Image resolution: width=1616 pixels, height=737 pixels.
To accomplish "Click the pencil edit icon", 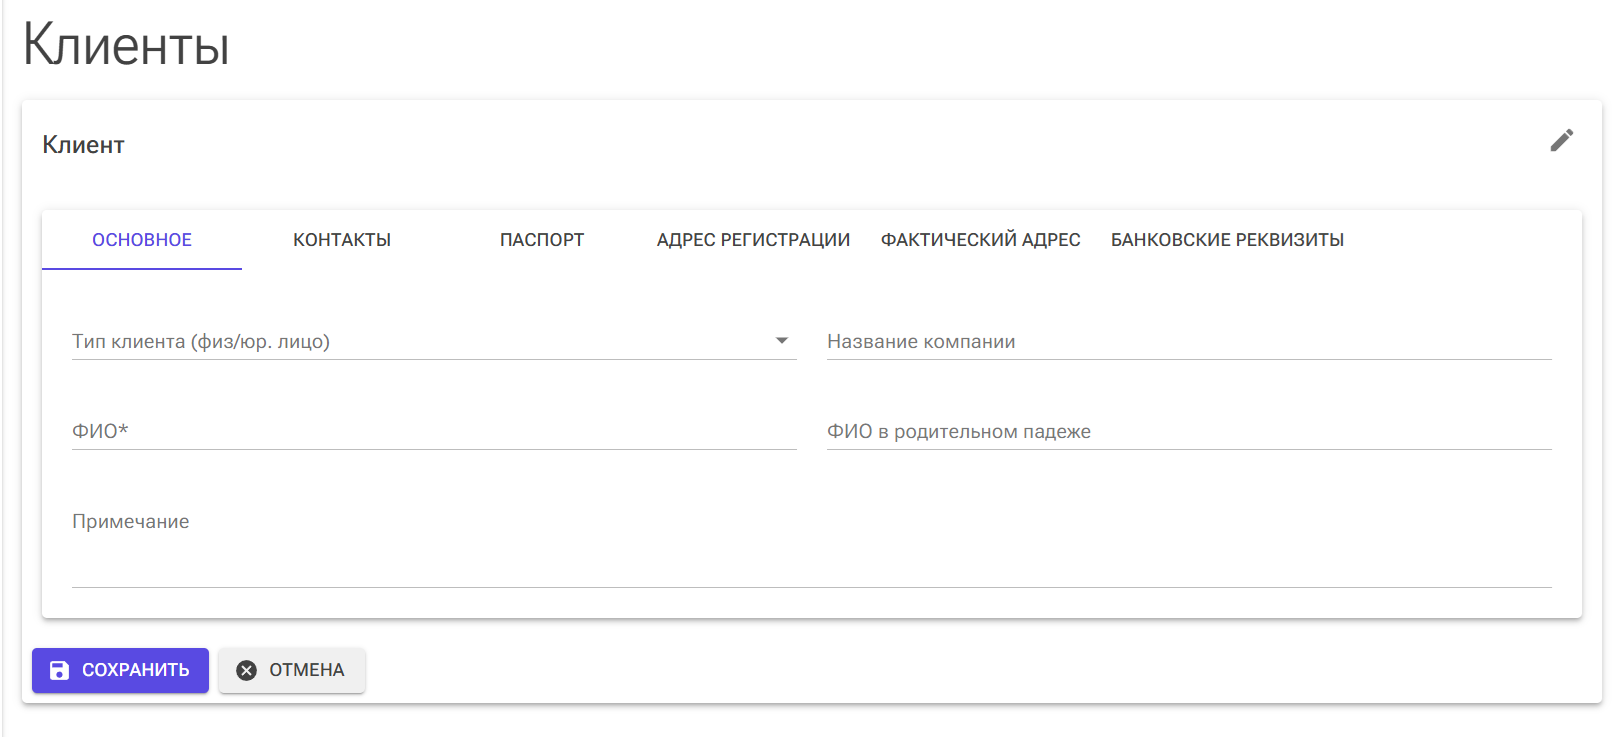I will [x=1561, y=141].
